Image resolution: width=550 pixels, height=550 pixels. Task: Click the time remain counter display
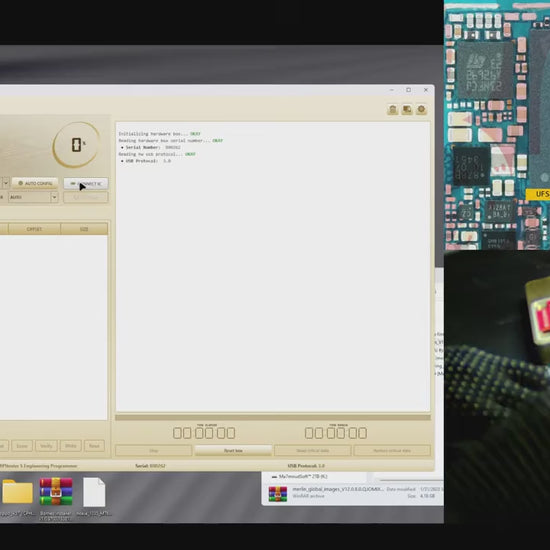pyautogui.click(x=336, y=432)
